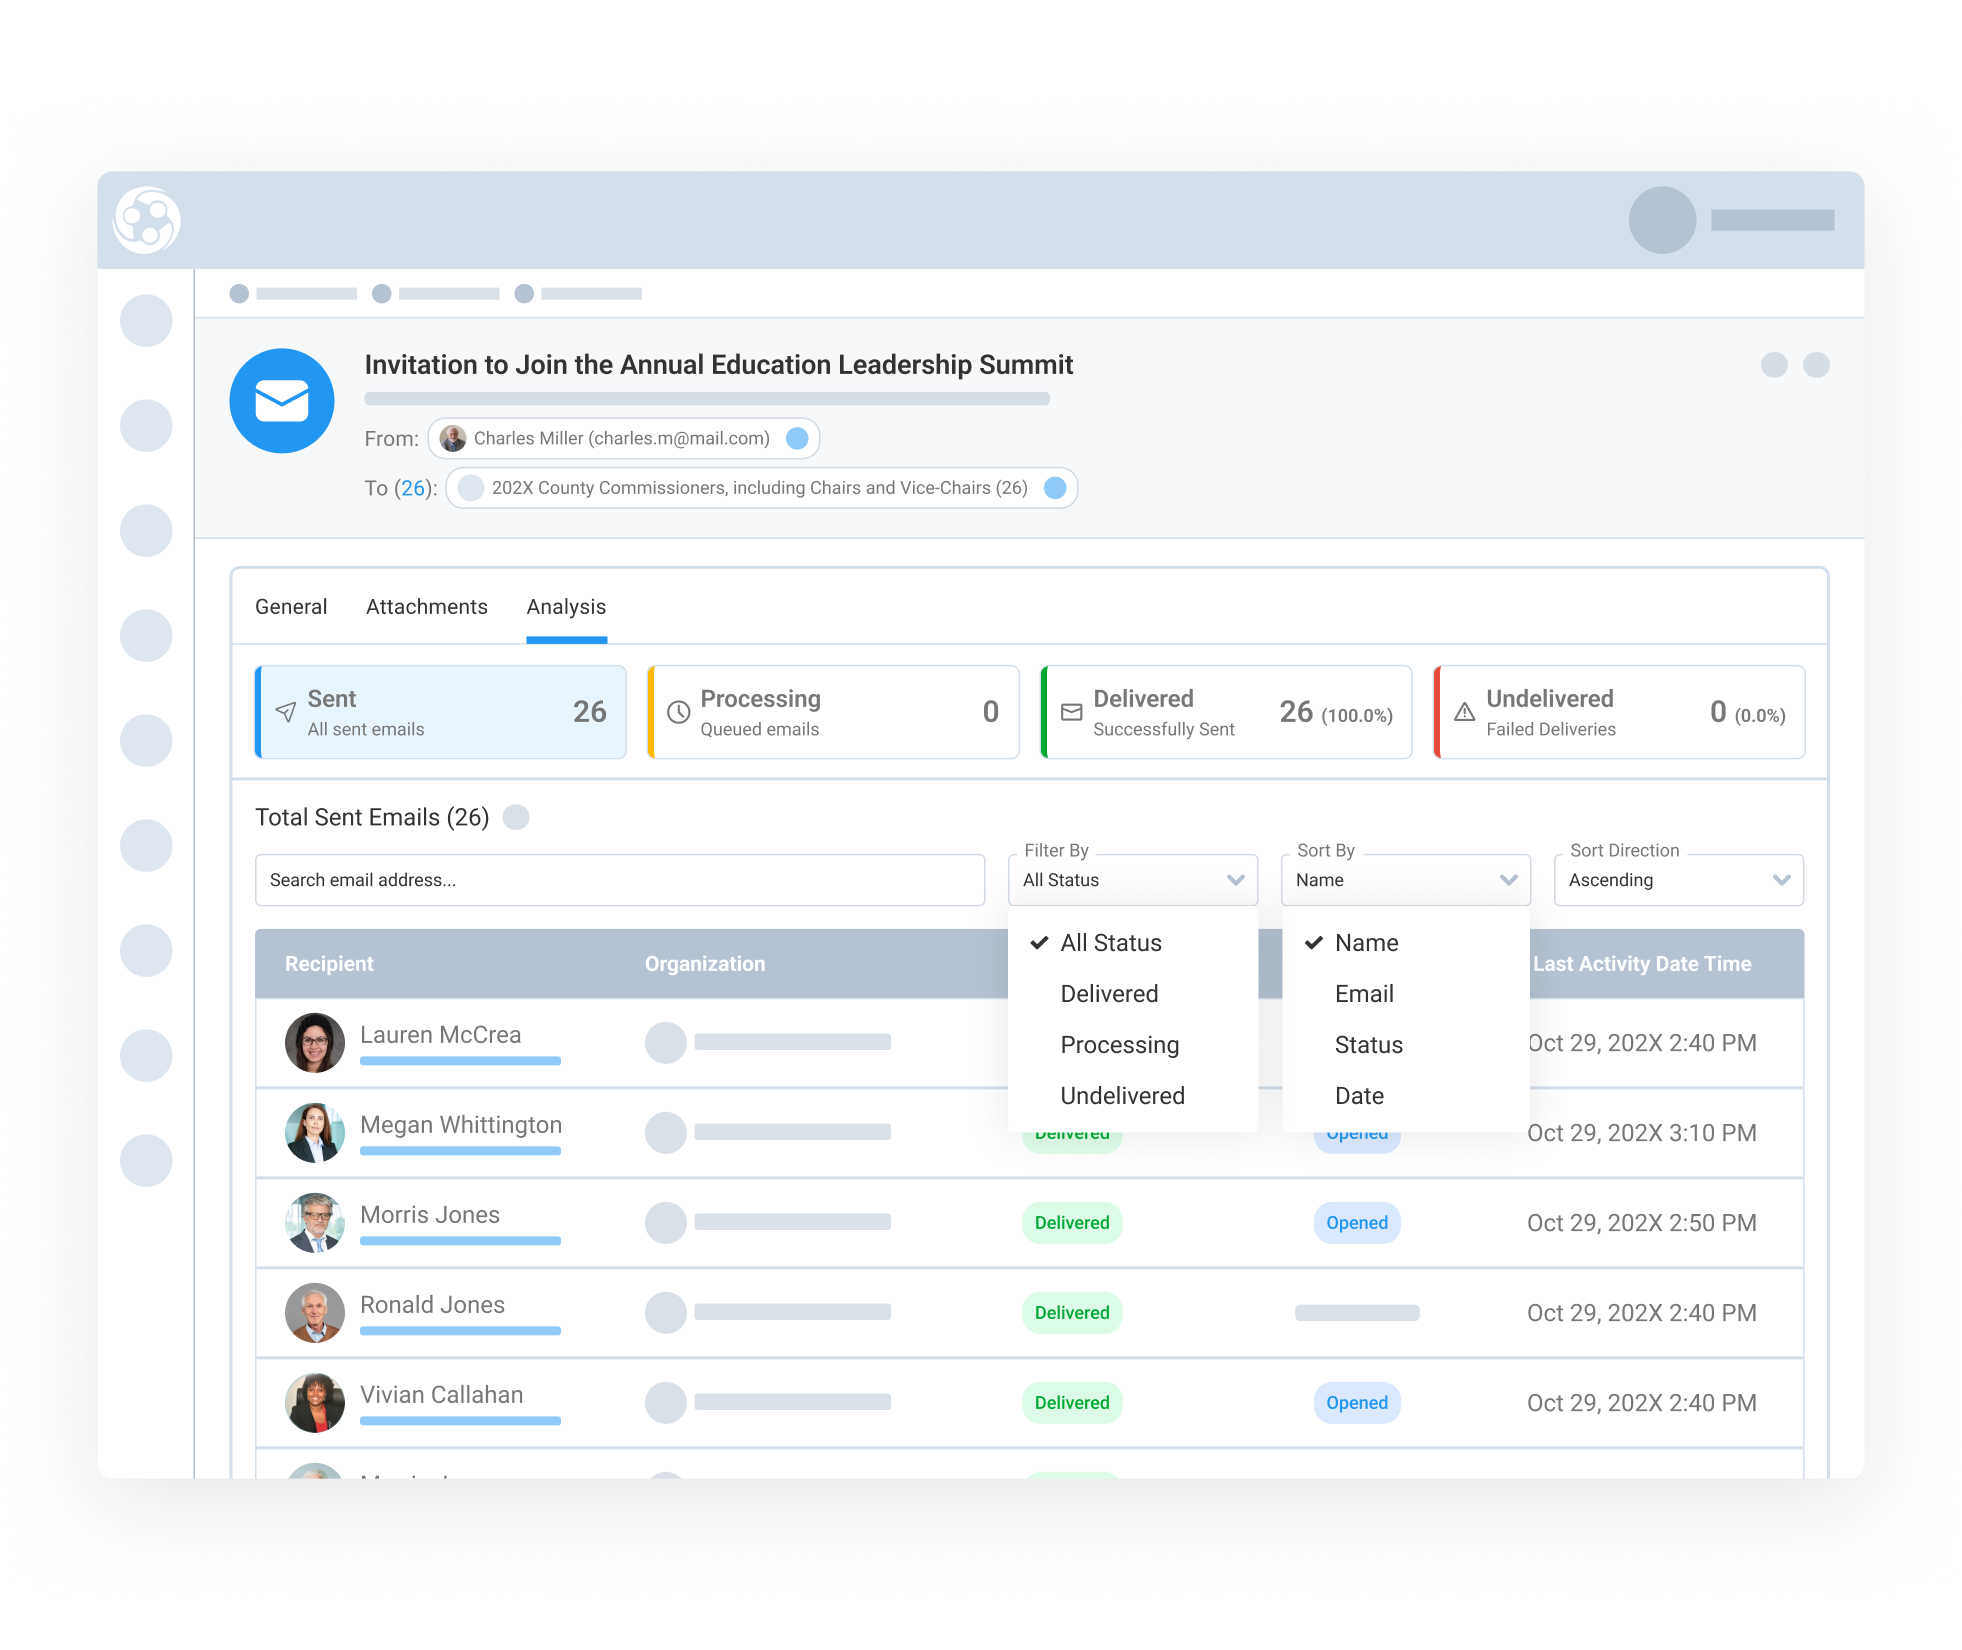Open Megan Whittington recipient name
Screen dimensions: 1962x1650
point(461,1125)
